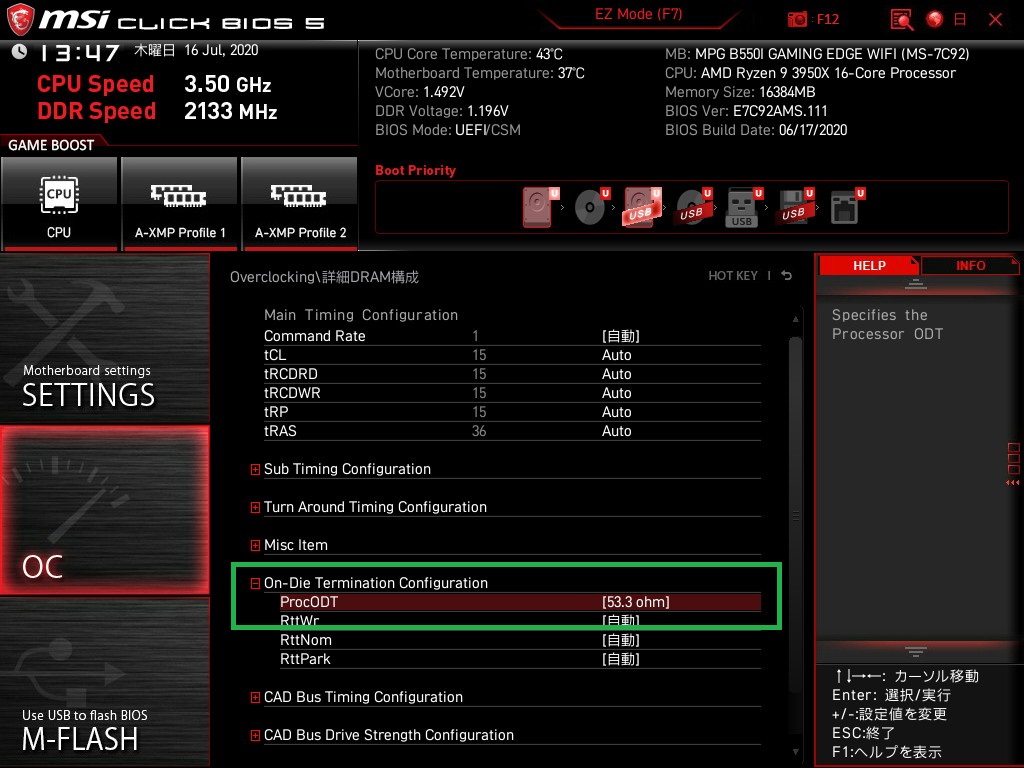The width and height of the screenshot is (1024, 768).
Task: Select the USB optical drive boot icon
Action: [693, 207]
